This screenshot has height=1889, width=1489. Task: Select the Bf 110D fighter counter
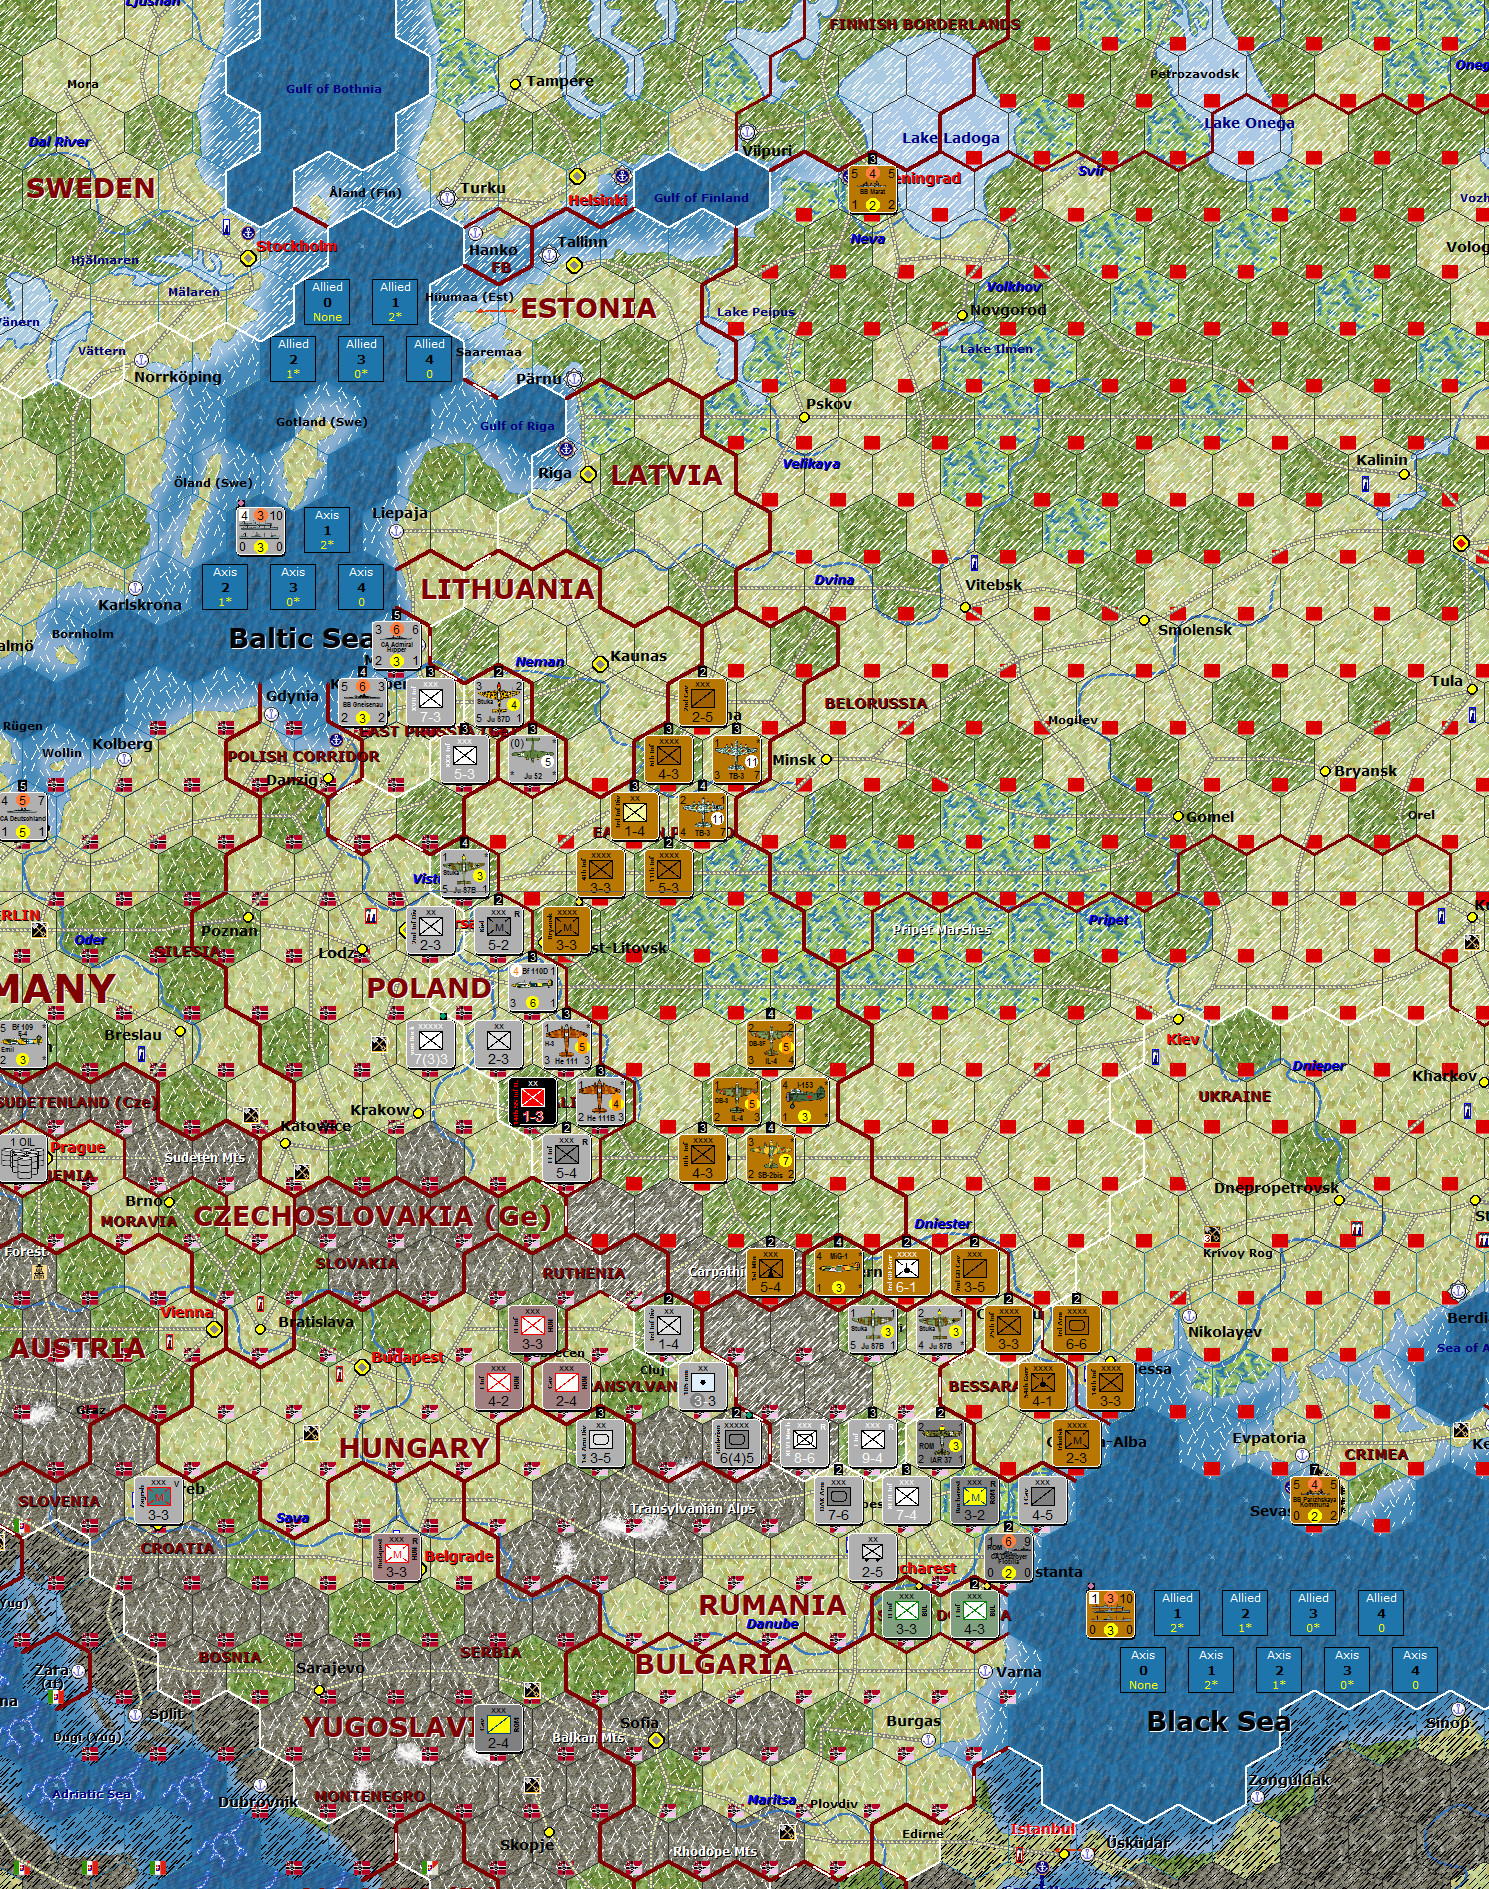(x=533, y=986)
